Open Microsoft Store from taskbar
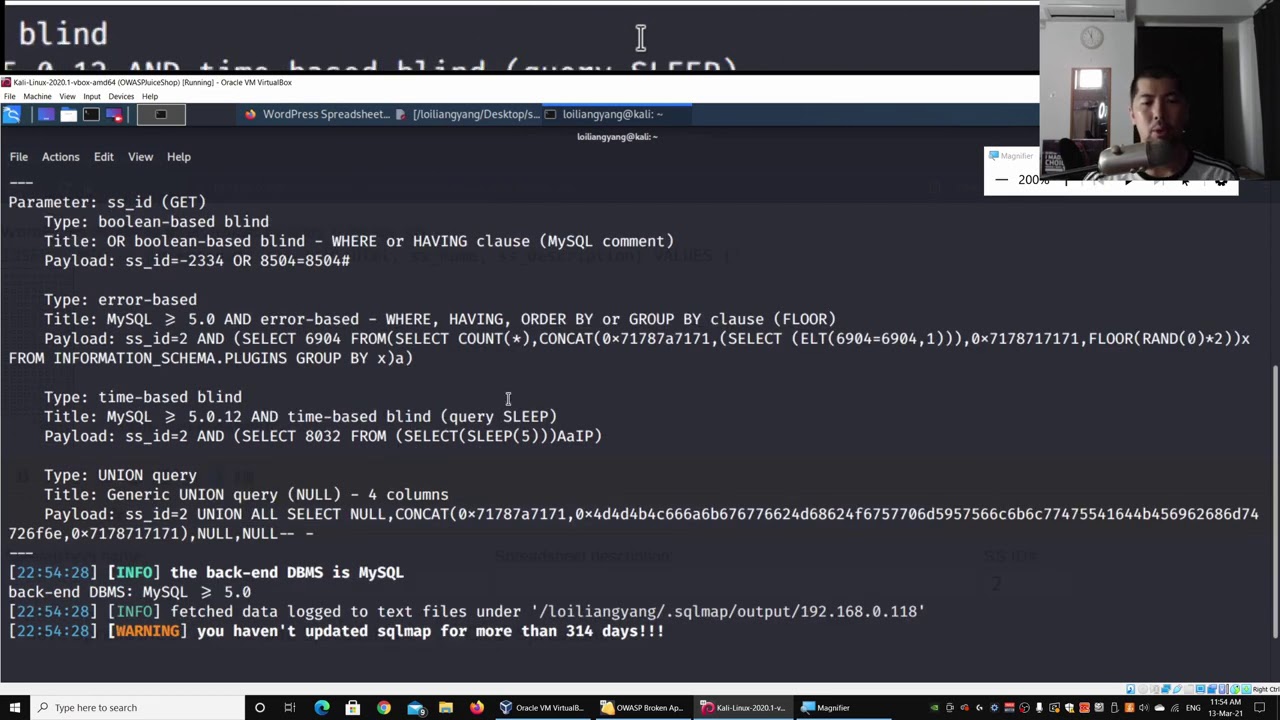 (352, 708)
